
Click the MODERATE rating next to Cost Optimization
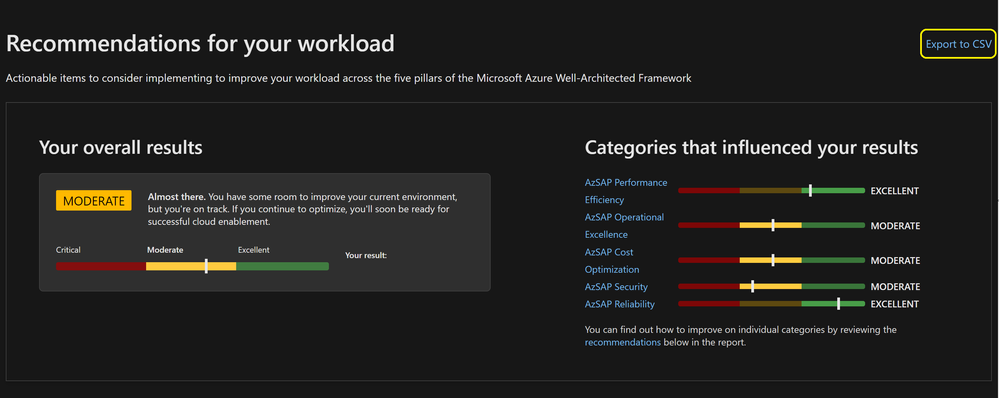(895, 261)
